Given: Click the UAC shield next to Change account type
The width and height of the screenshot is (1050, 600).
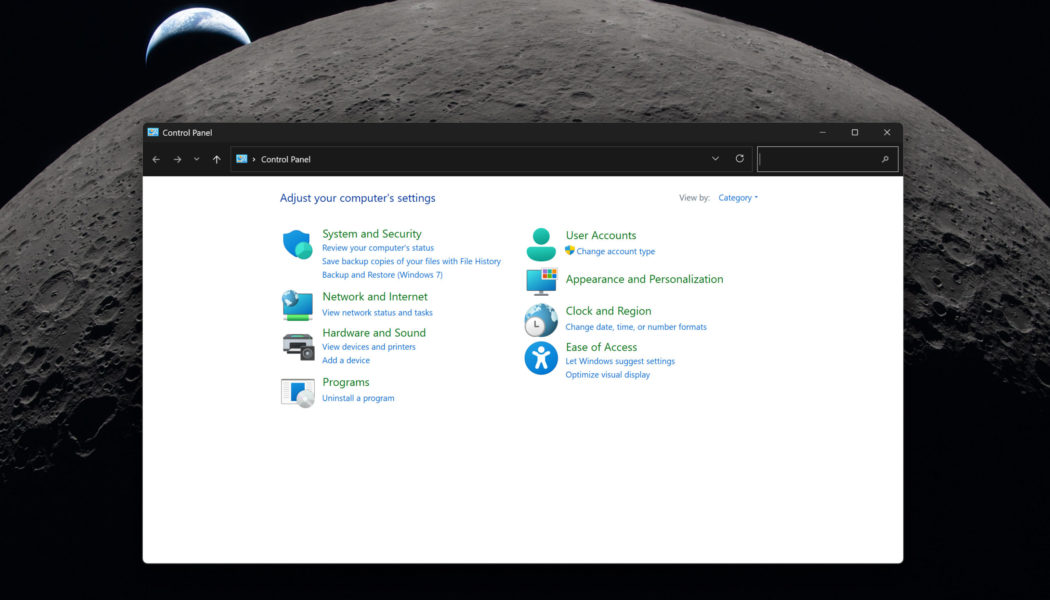Looking at the screenshot, I should (571, 251).
